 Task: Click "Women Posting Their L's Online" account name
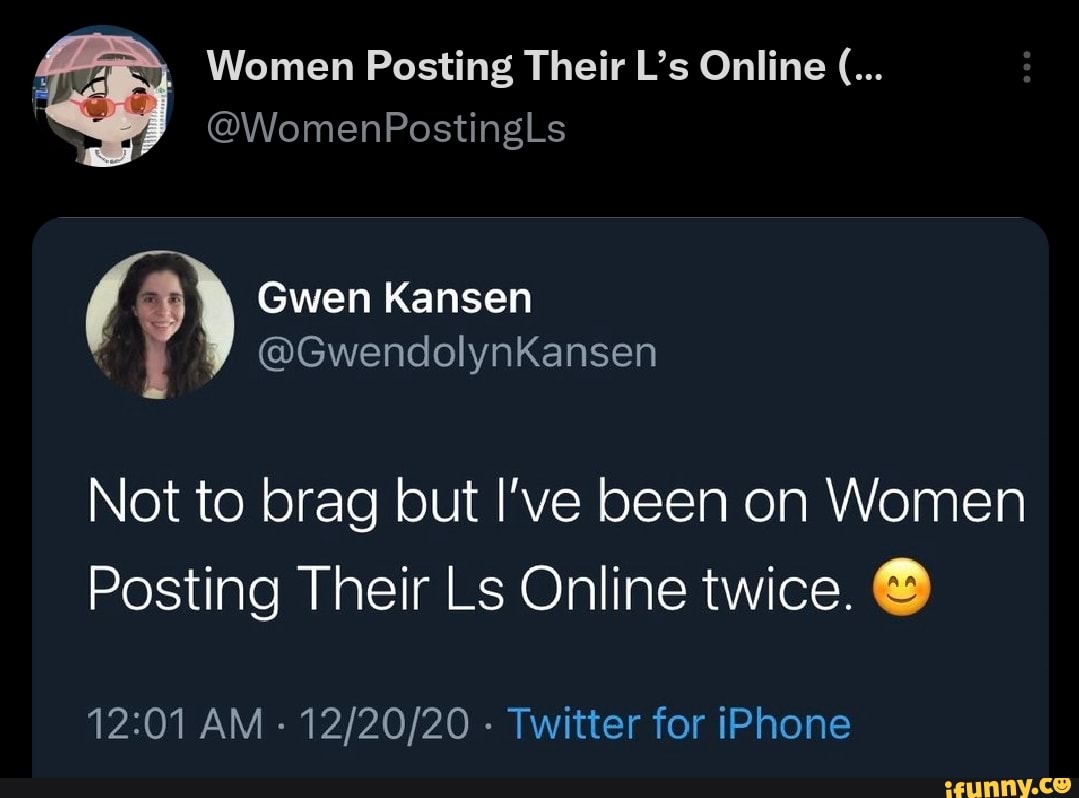[516, 67]
